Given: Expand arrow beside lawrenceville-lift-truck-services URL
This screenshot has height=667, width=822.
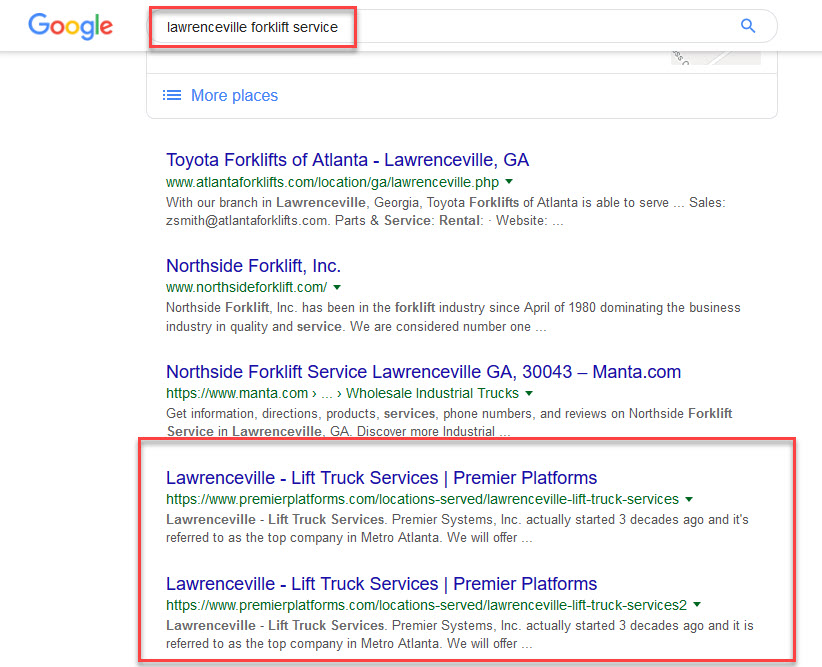Looking at the screenshot, I should pos(689,499).
